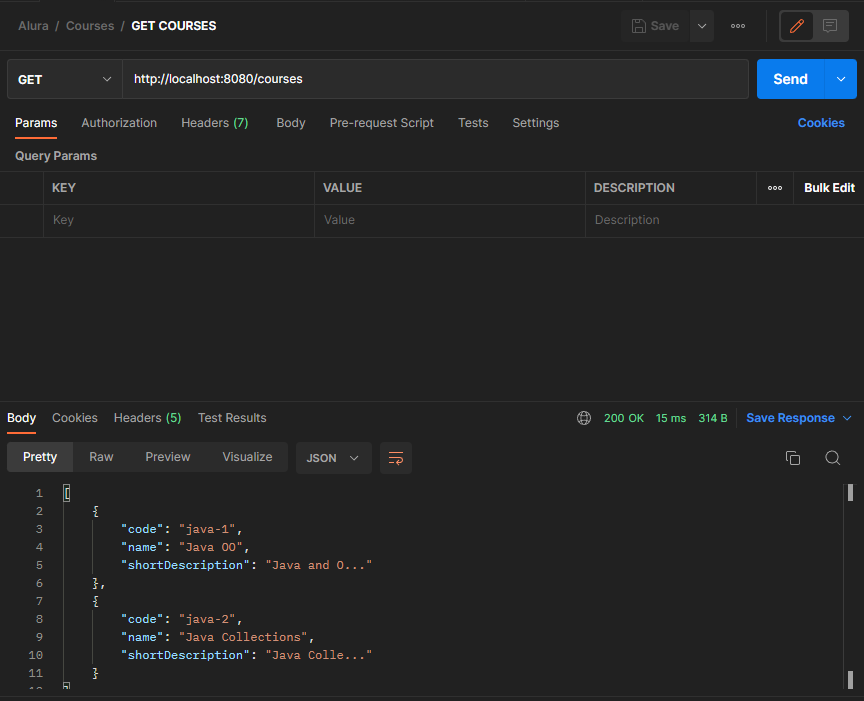
Task: Click the globe network info icon
Action: (584, 418)
